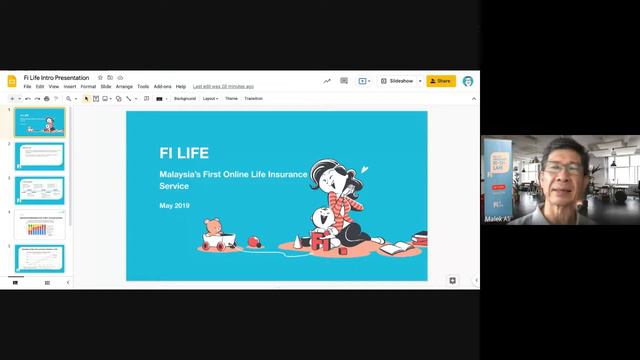
Task: Open the comment history icon
Action: 344,81
